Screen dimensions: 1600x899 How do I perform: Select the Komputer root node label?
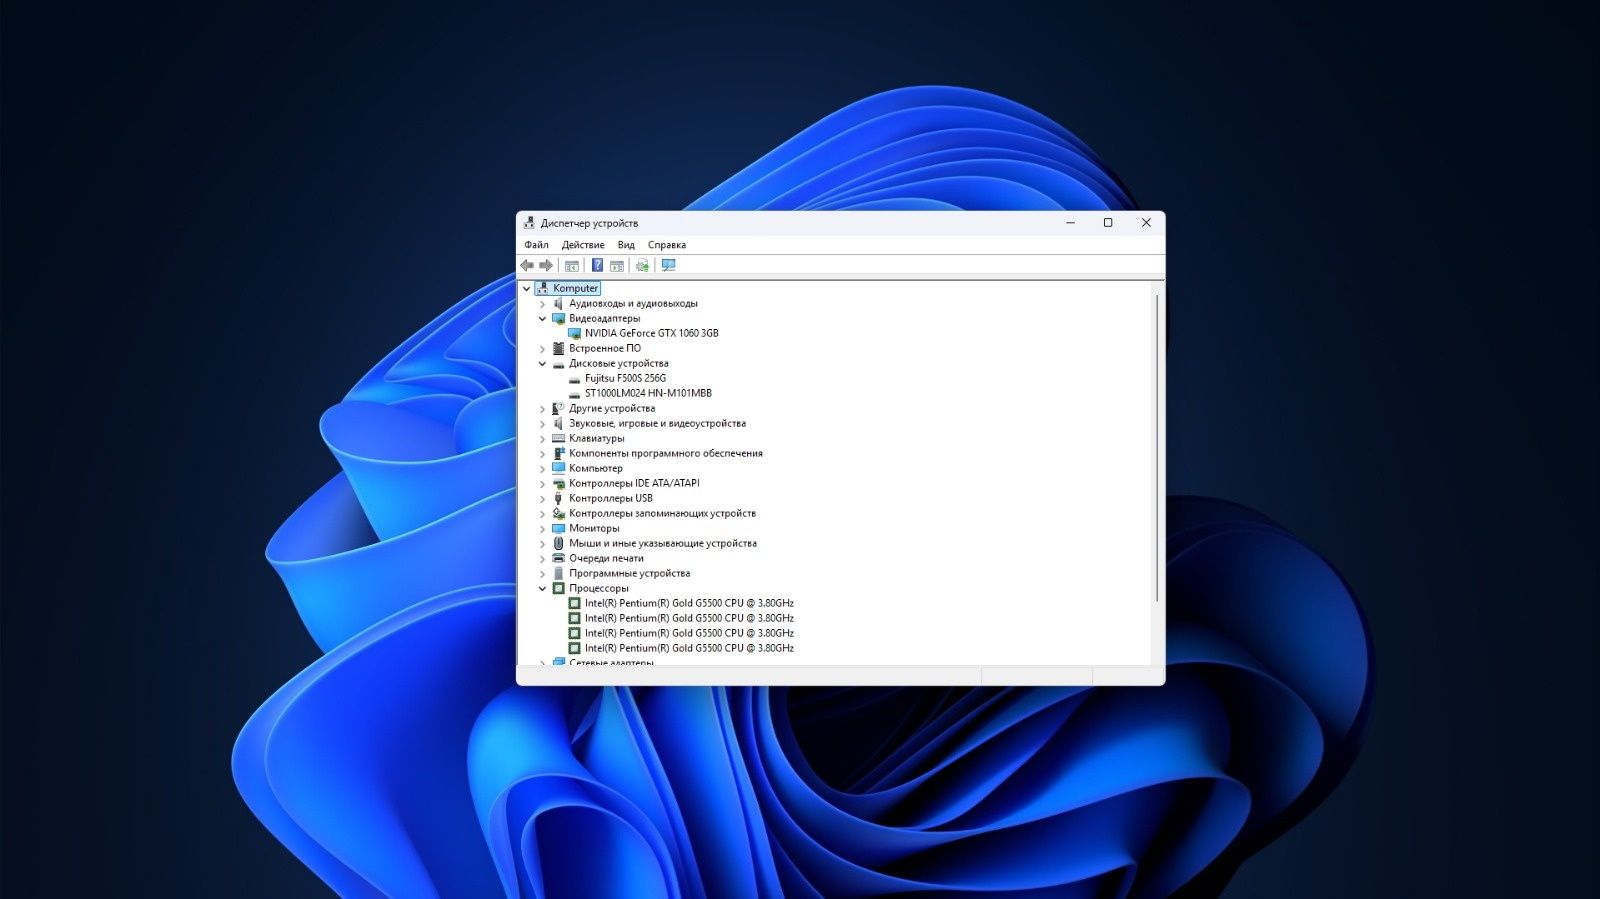(x=576, y=288)
